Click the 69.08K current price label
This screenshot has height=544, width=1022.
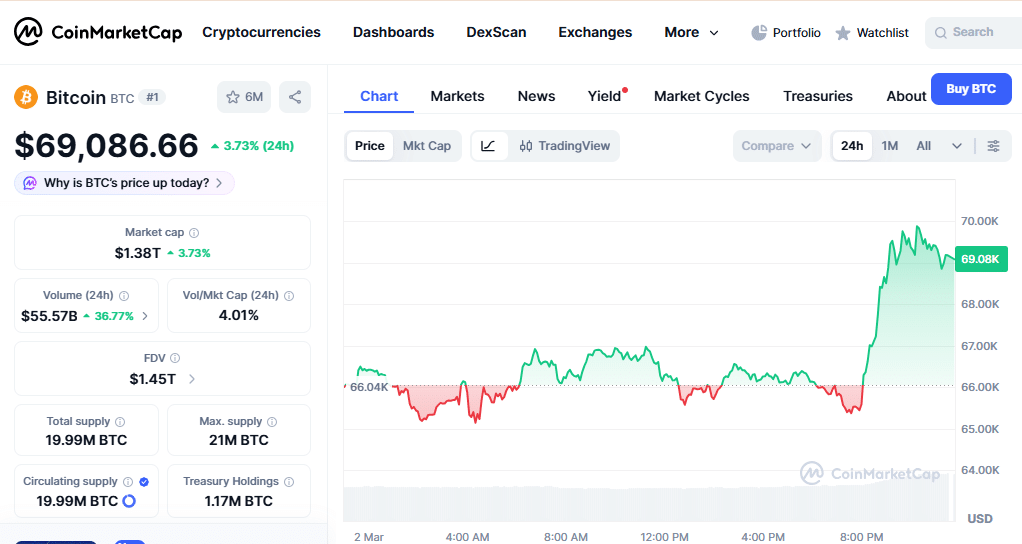coord(981,259)
